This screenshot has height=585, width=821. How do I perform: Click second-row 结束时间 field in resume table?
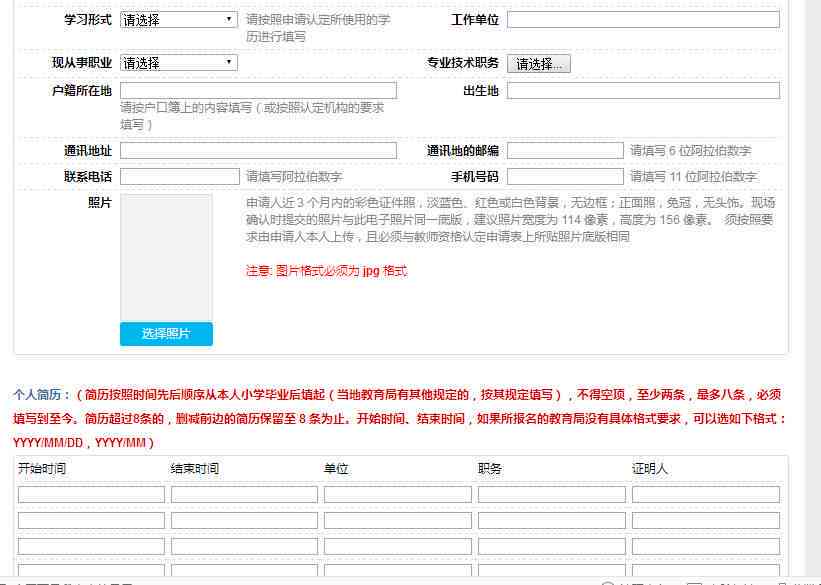point(244,521)
